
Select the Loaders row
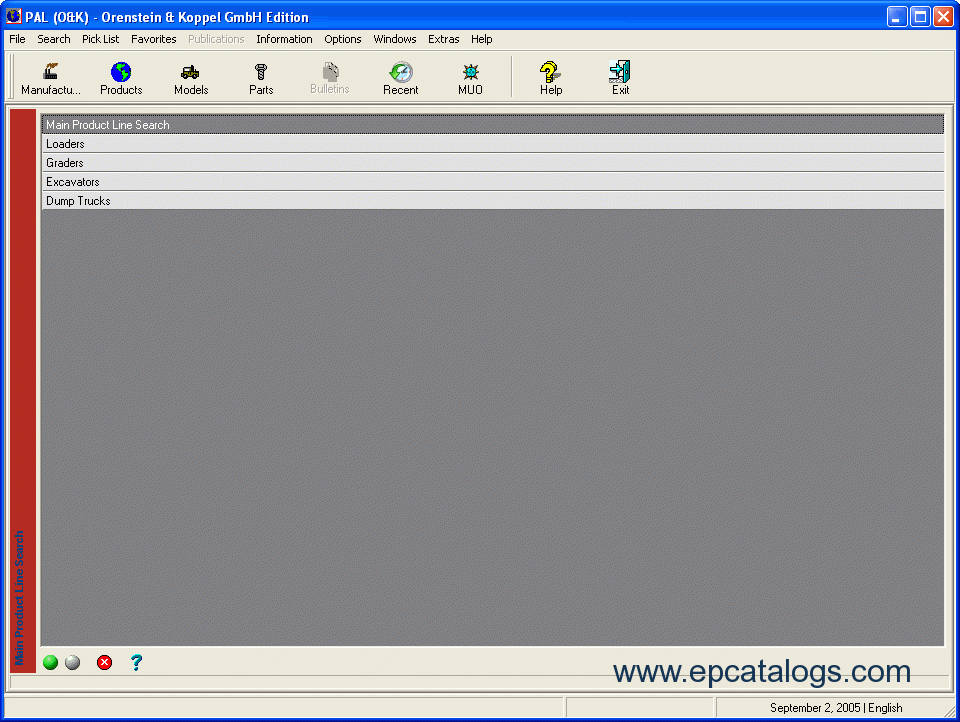point(493,144)
